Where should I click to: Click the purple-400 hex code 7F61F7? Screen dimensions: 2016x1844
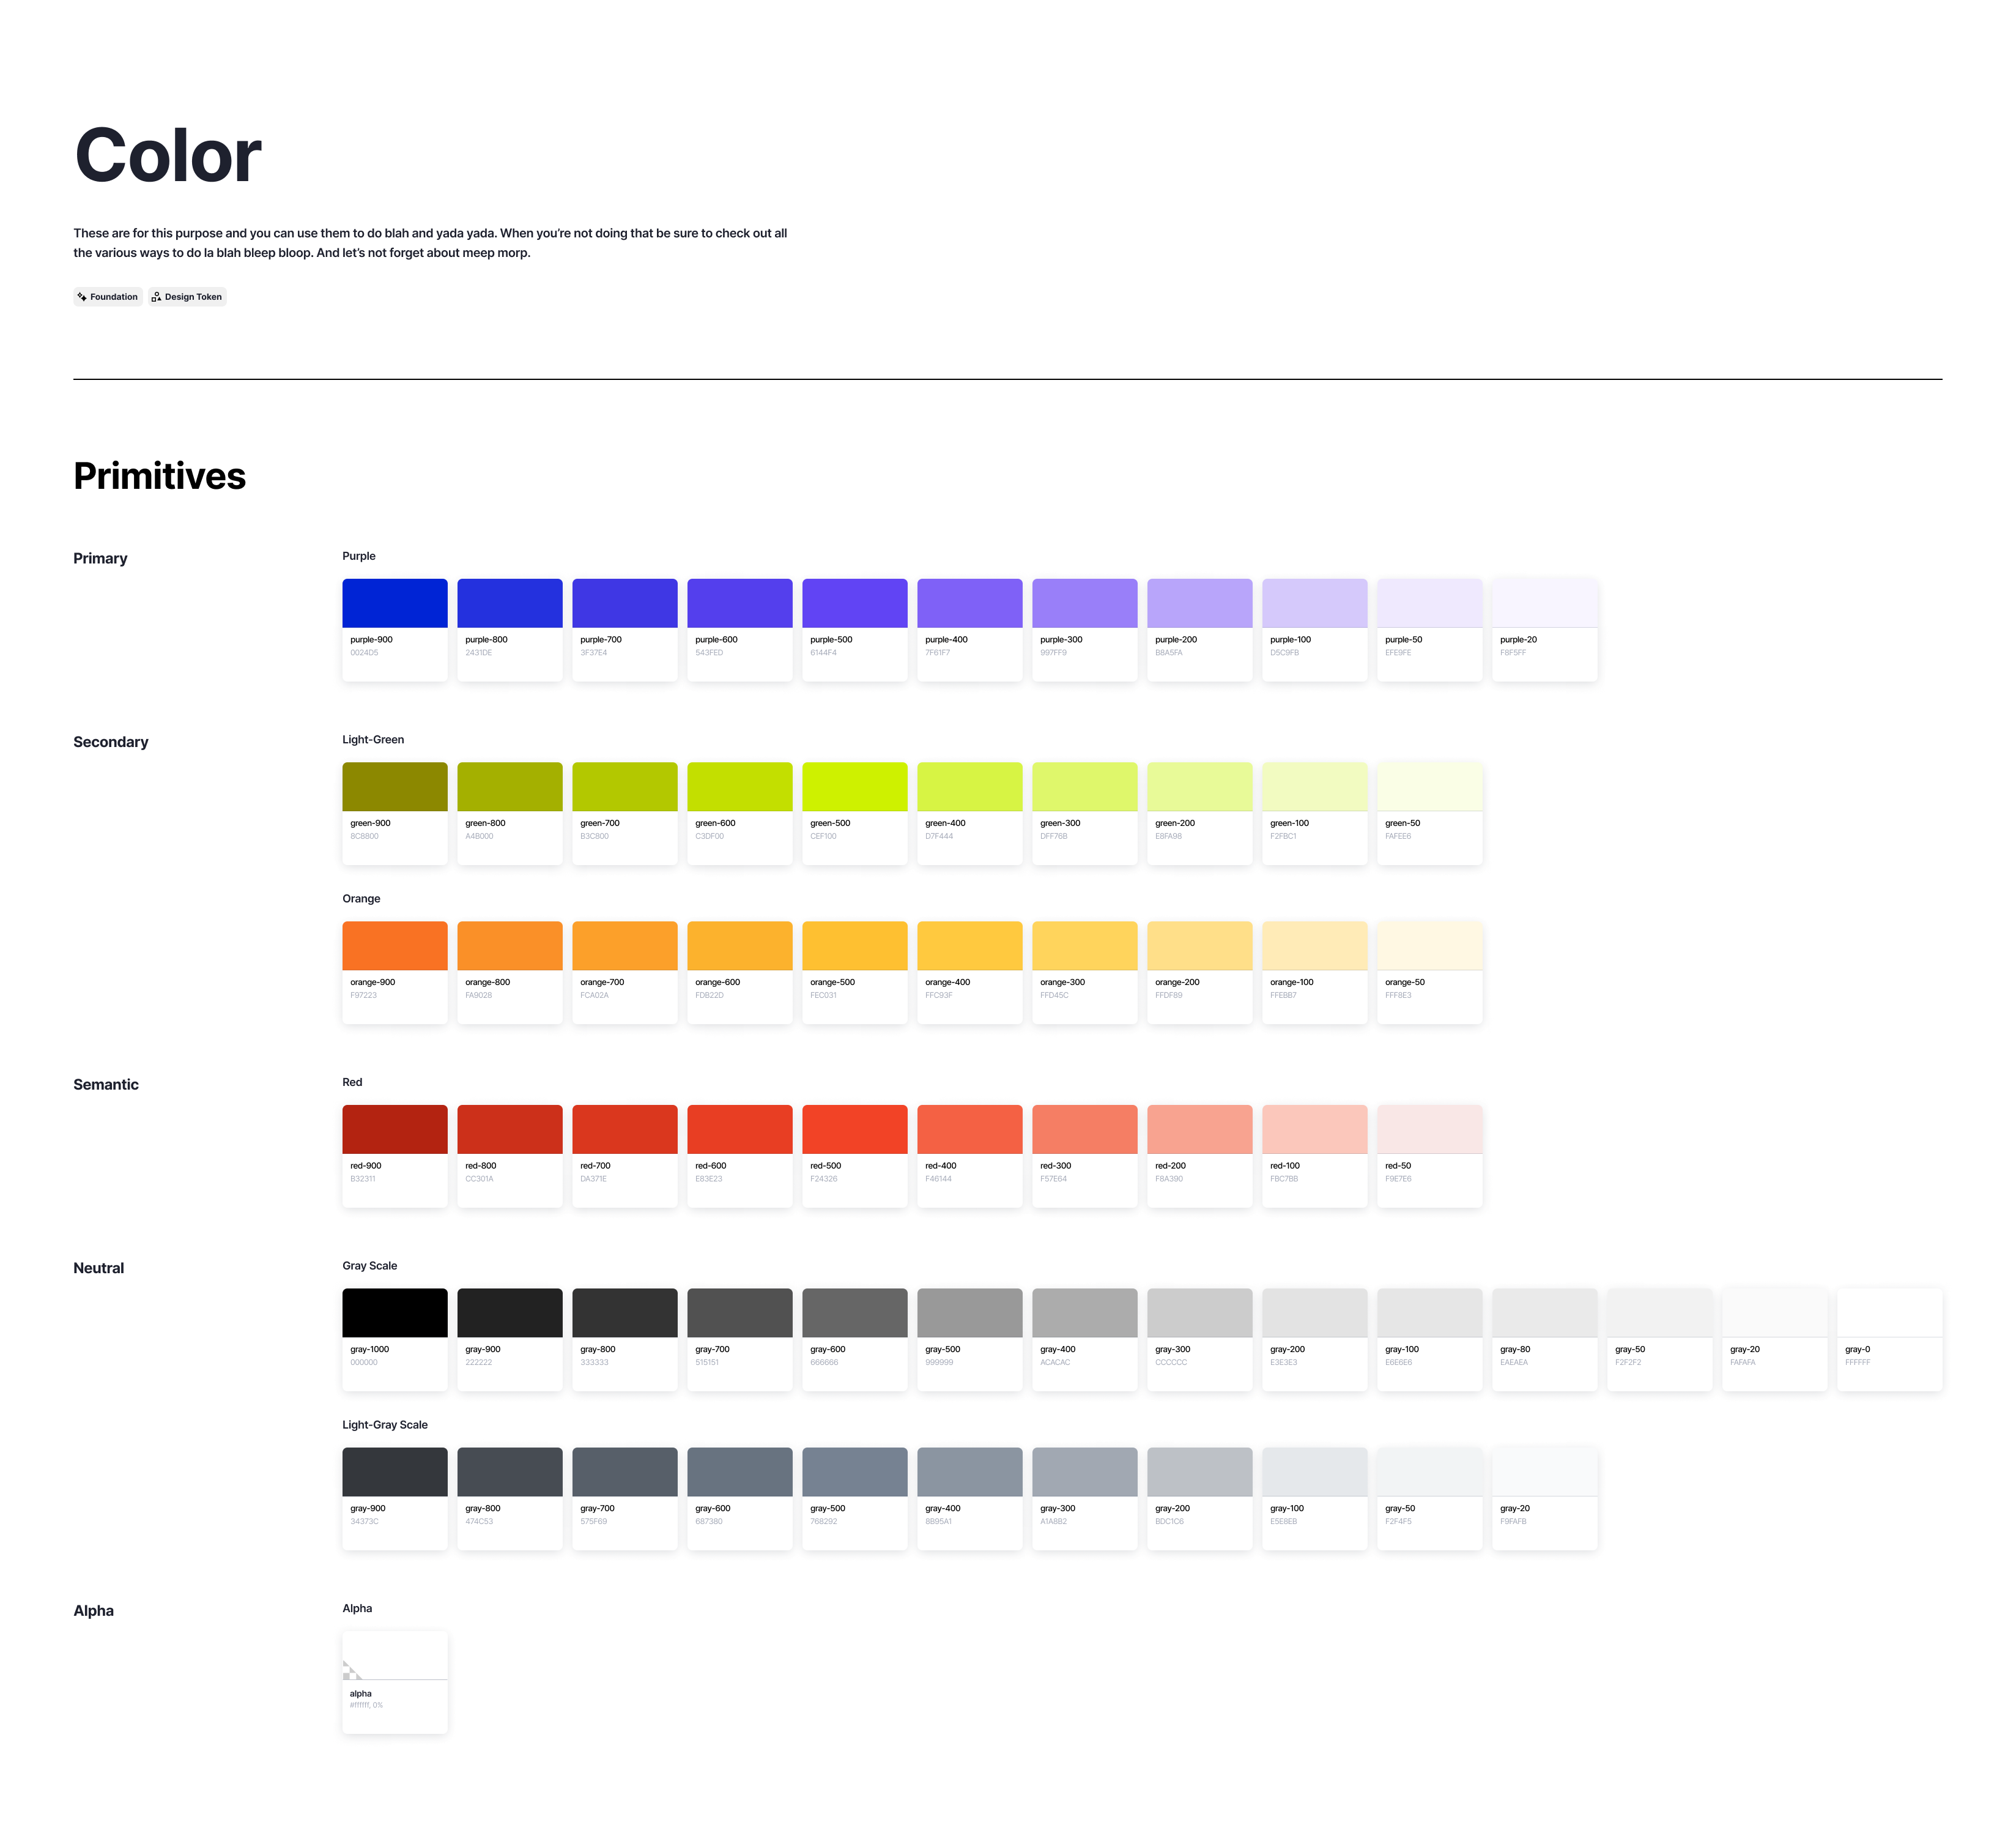tap(938, 653)
